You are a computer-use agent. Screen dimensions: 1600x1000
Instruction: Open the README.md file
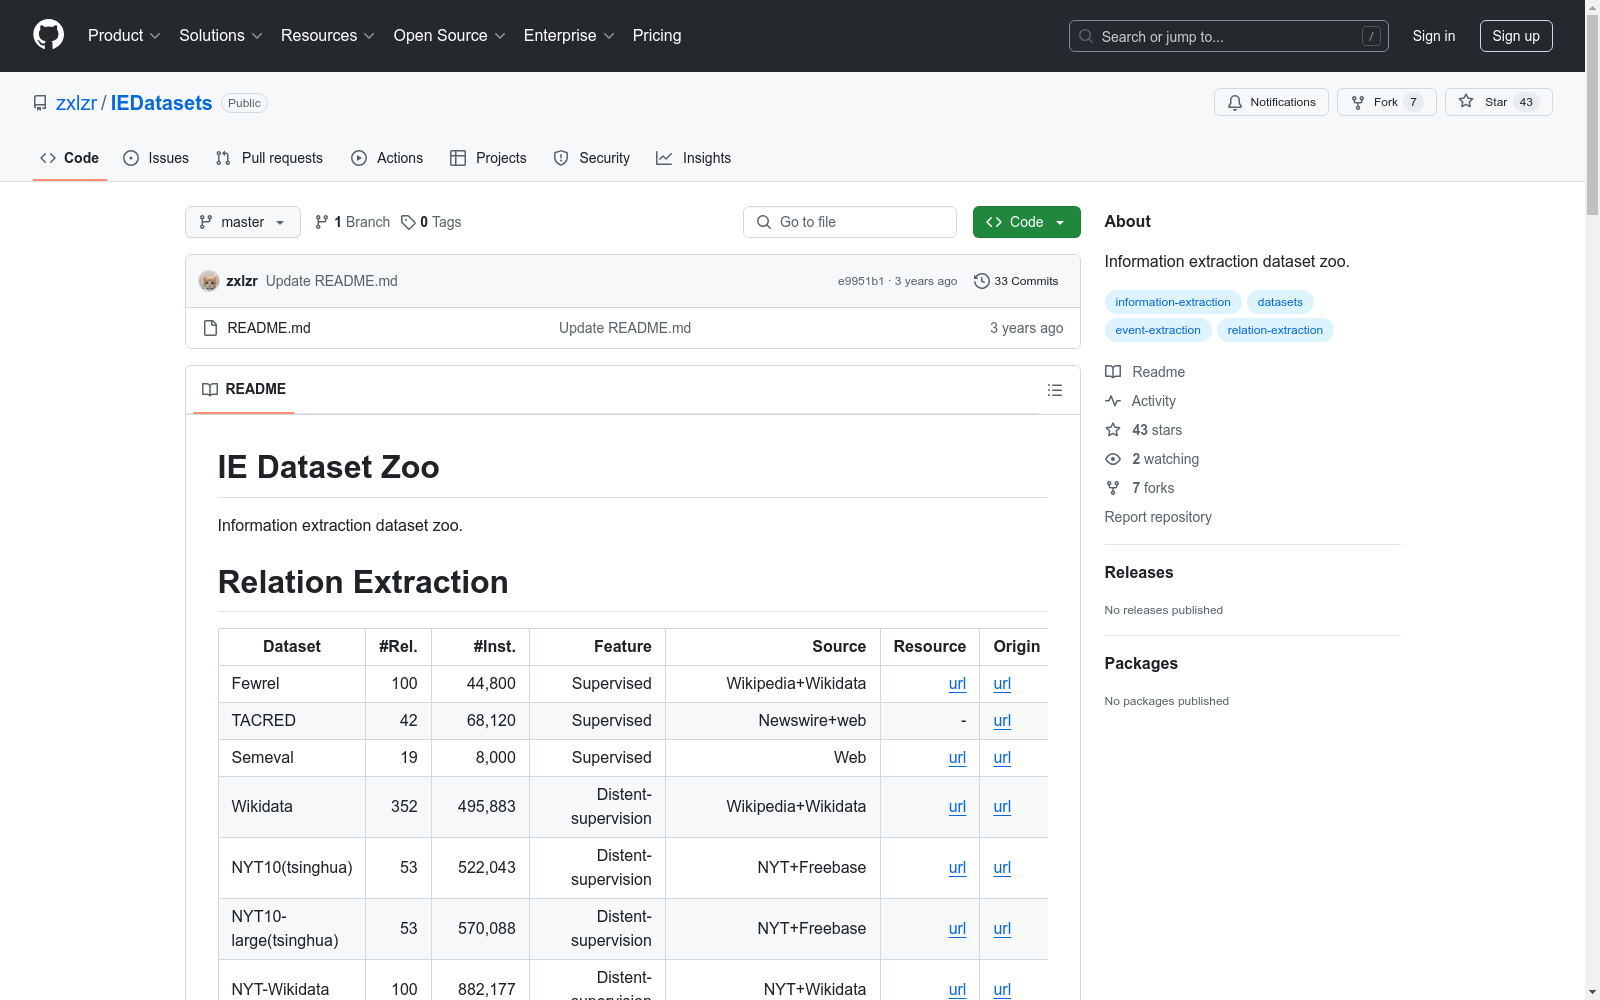269,328
